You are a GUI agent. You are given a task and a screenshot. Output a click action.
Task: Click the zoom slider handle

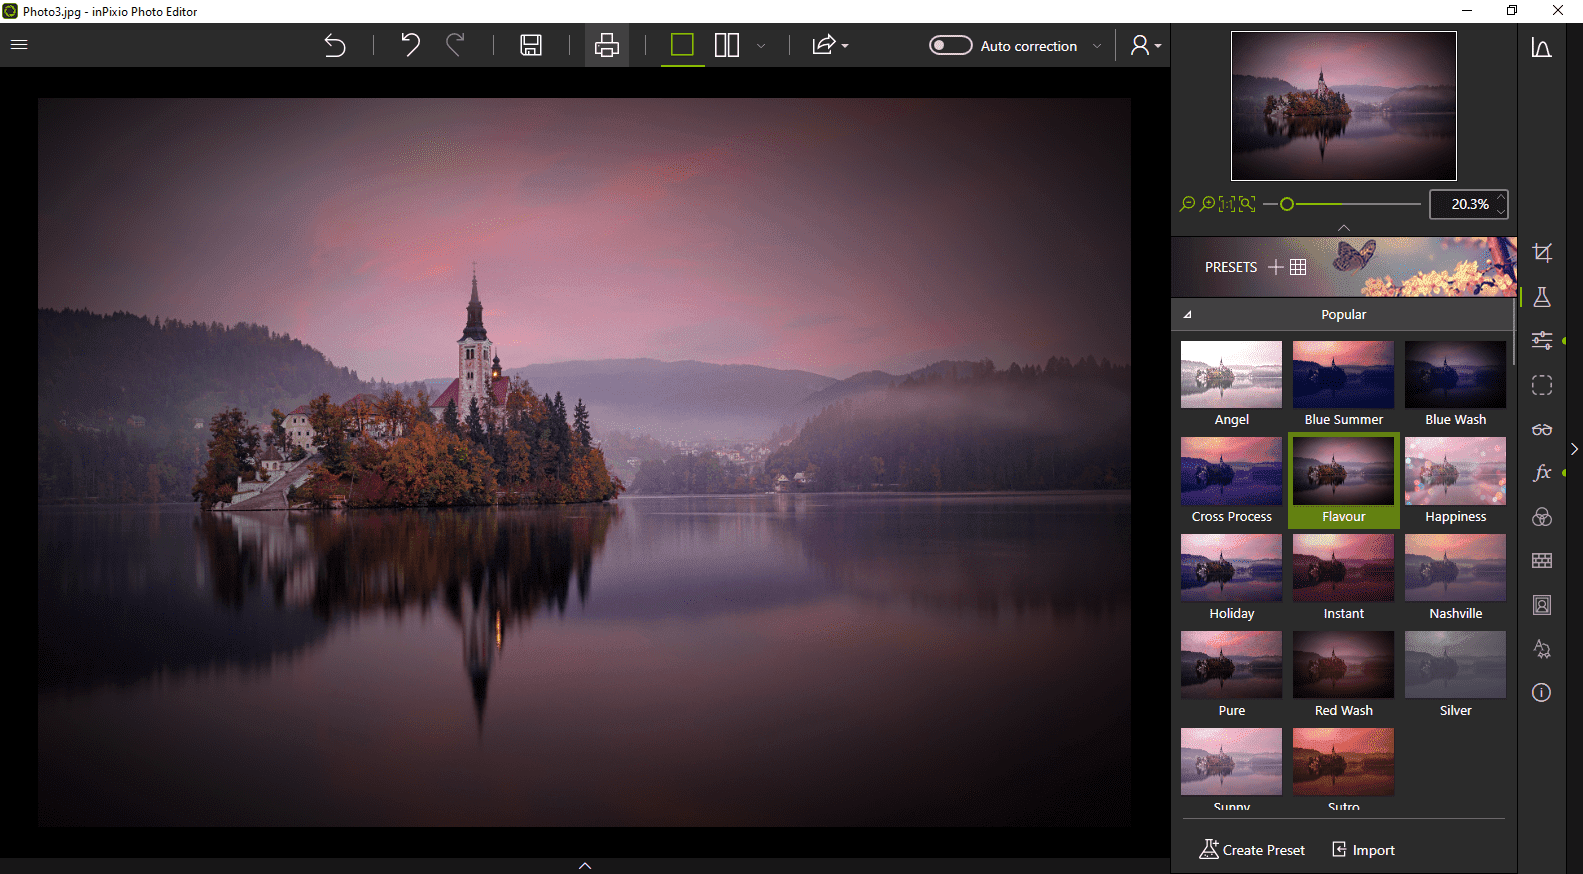pos(1287,204)
